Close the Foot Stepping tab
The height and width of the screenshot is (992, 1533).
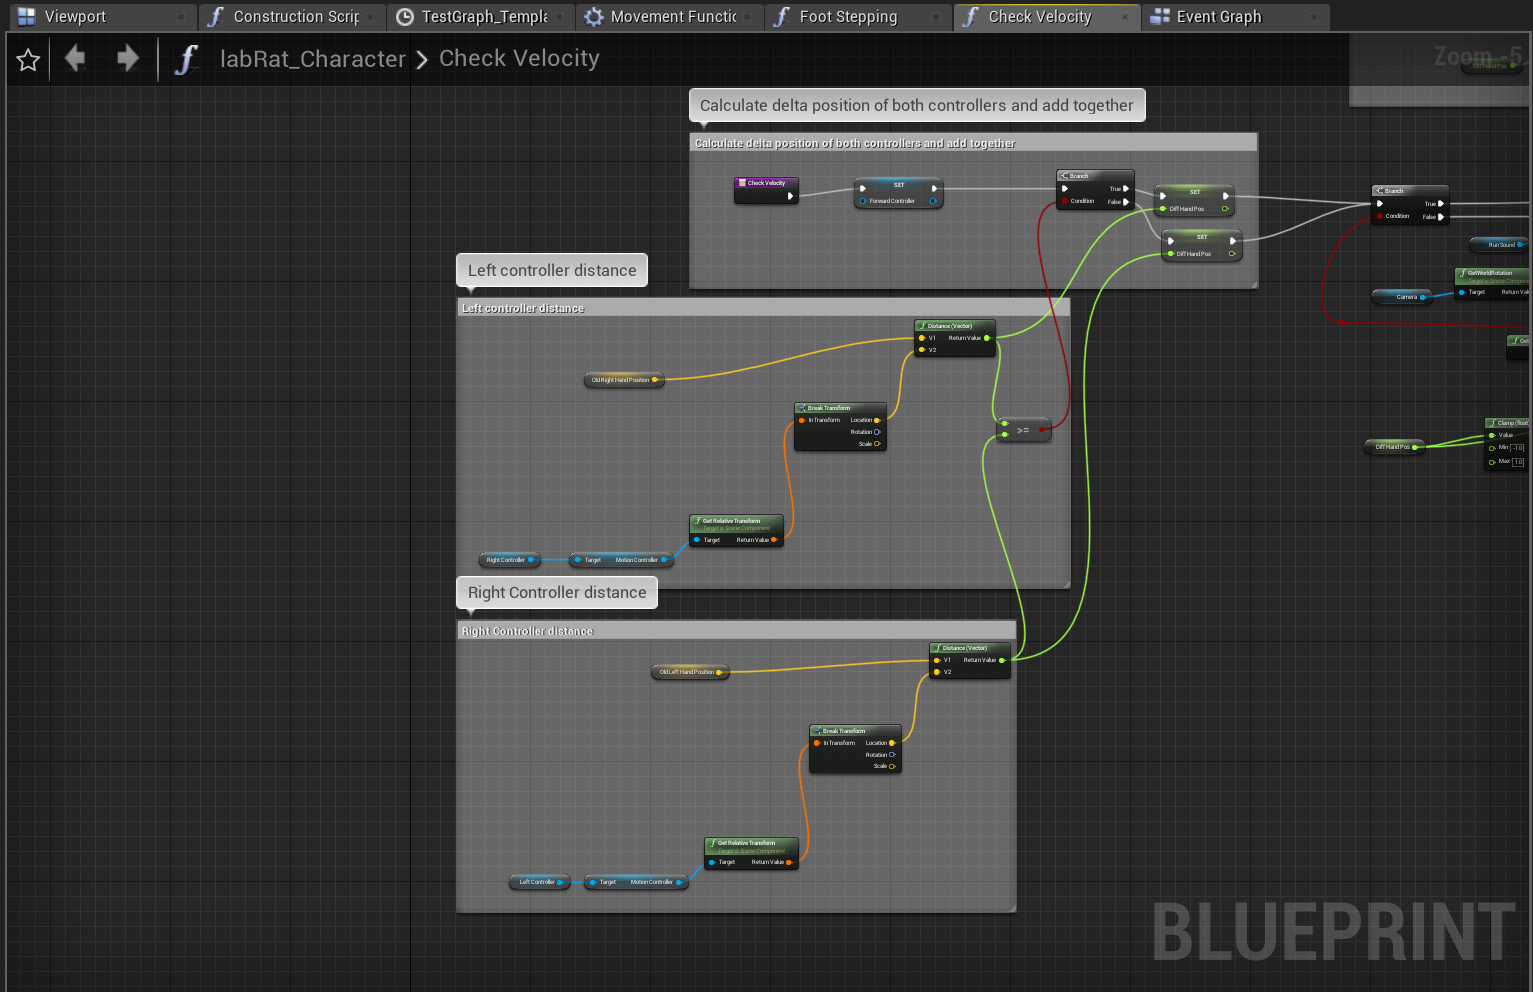(936, 17)
